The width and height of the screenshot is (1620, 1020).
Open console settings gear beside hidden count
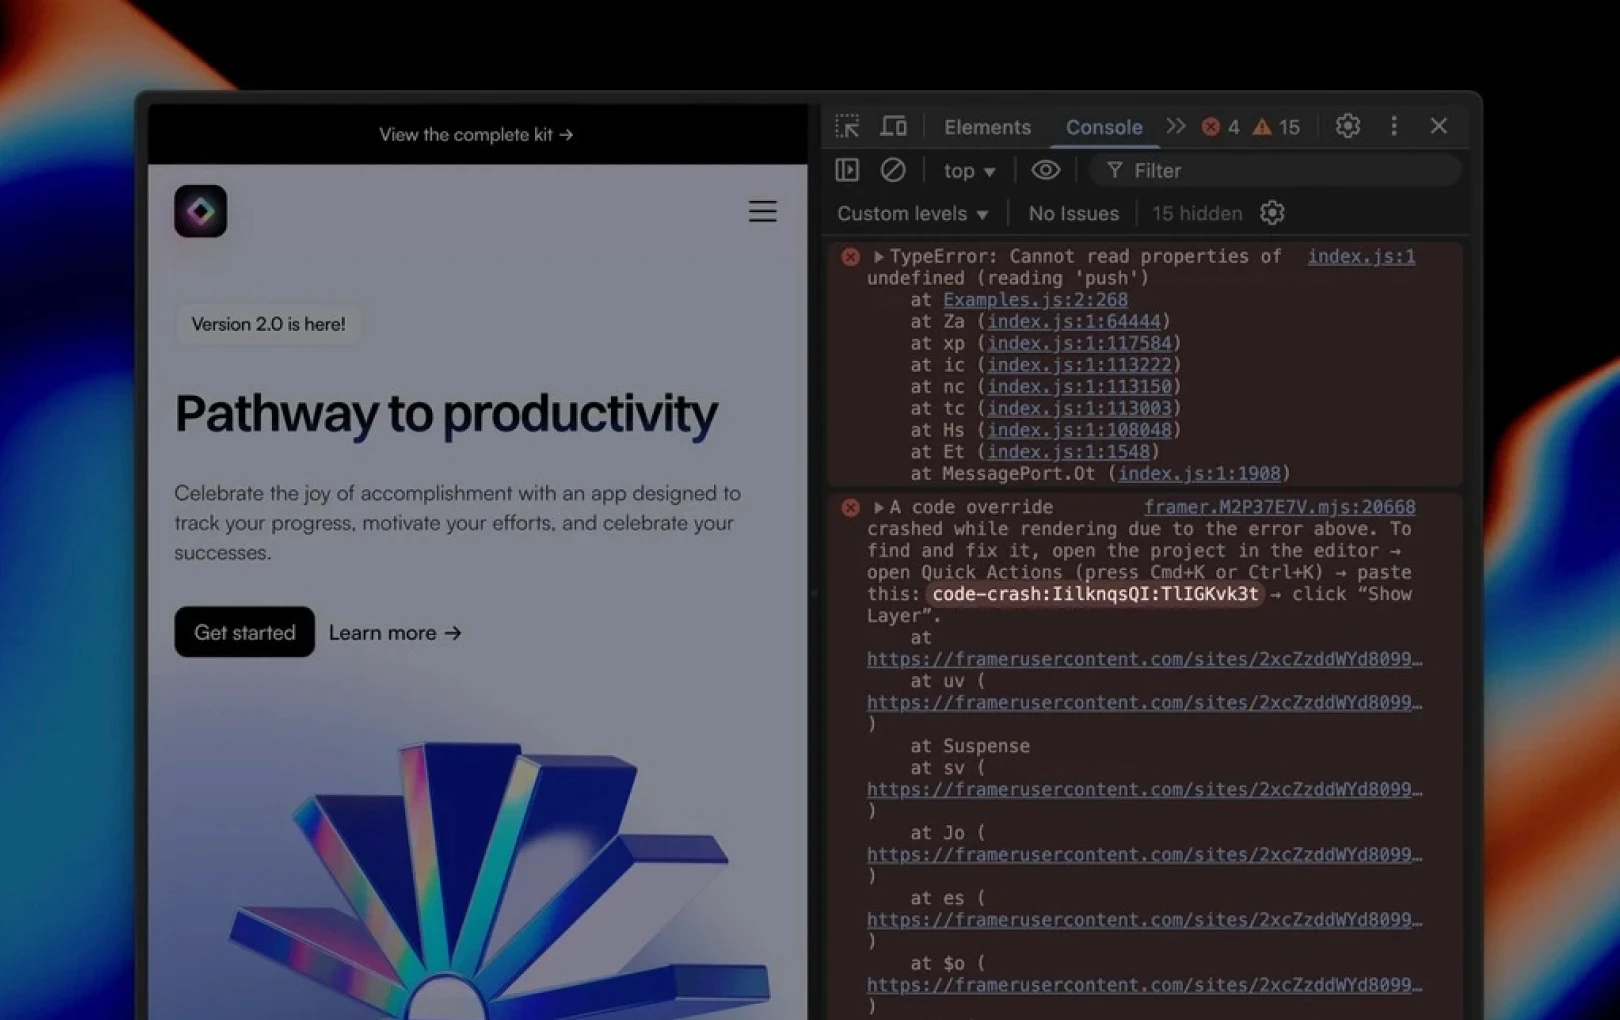(1272, 213)
